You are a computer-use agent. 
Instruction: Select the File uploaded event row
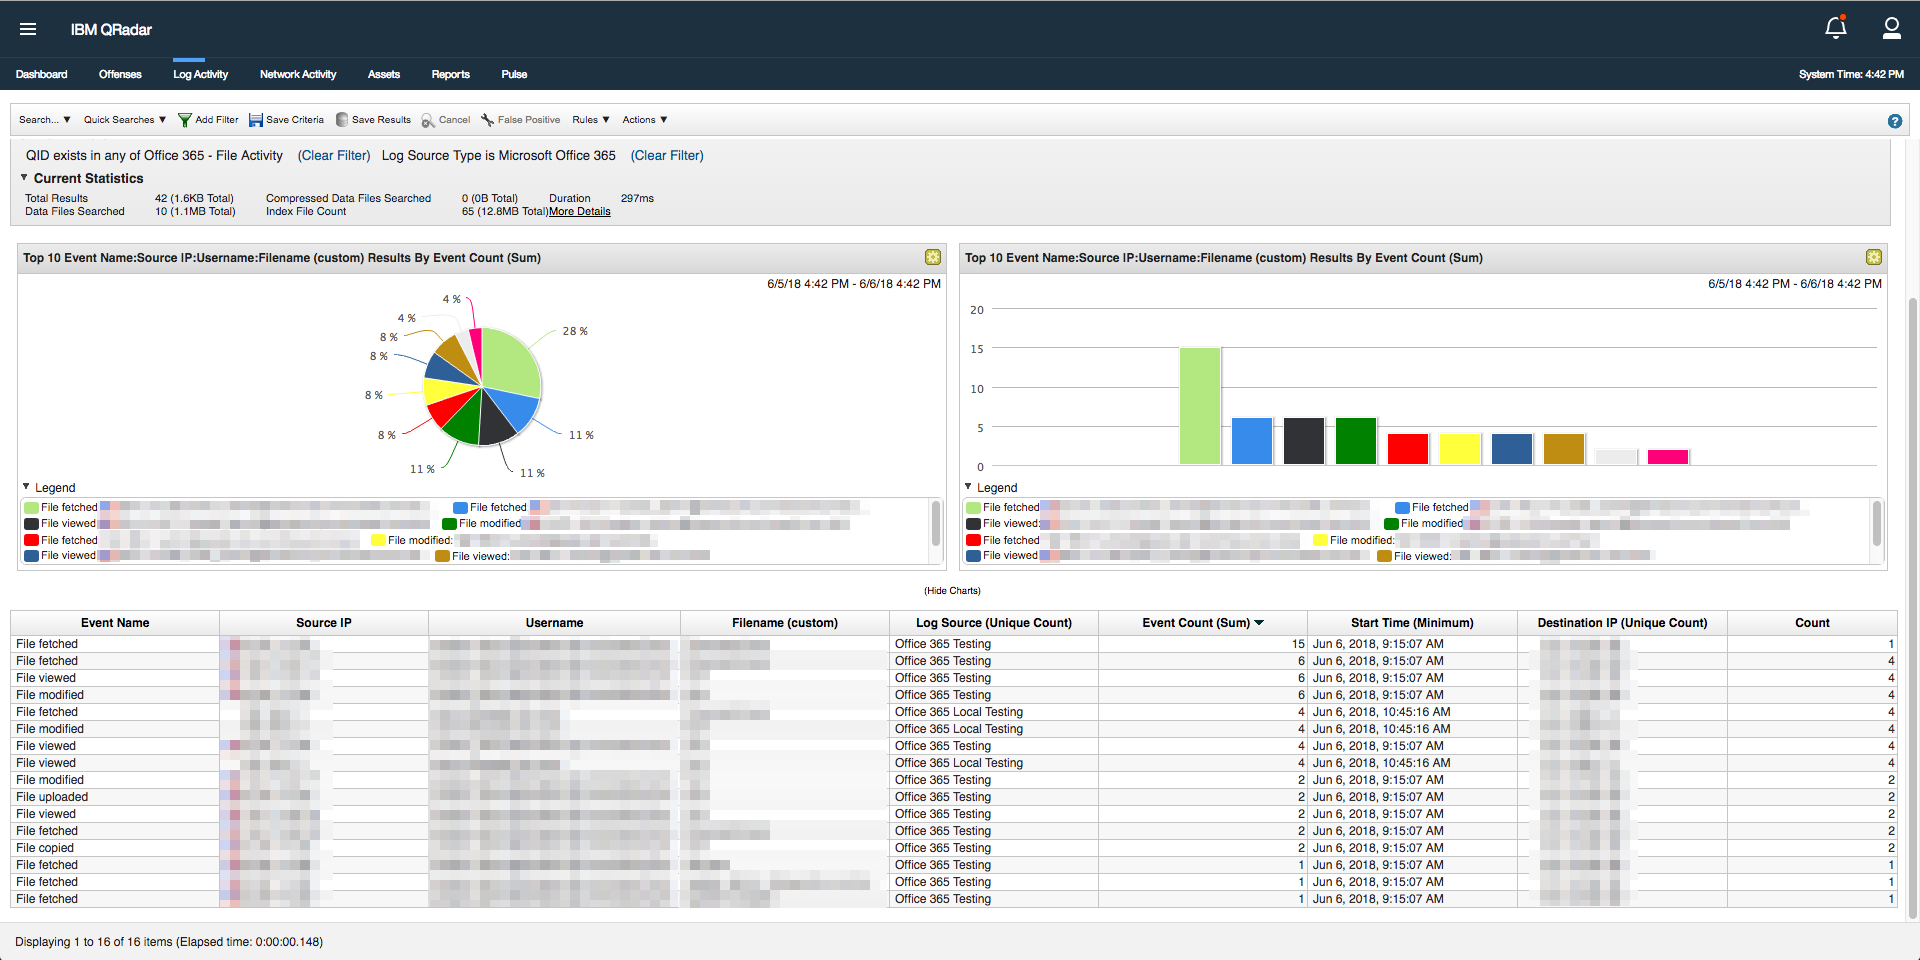tap(954, 797)
